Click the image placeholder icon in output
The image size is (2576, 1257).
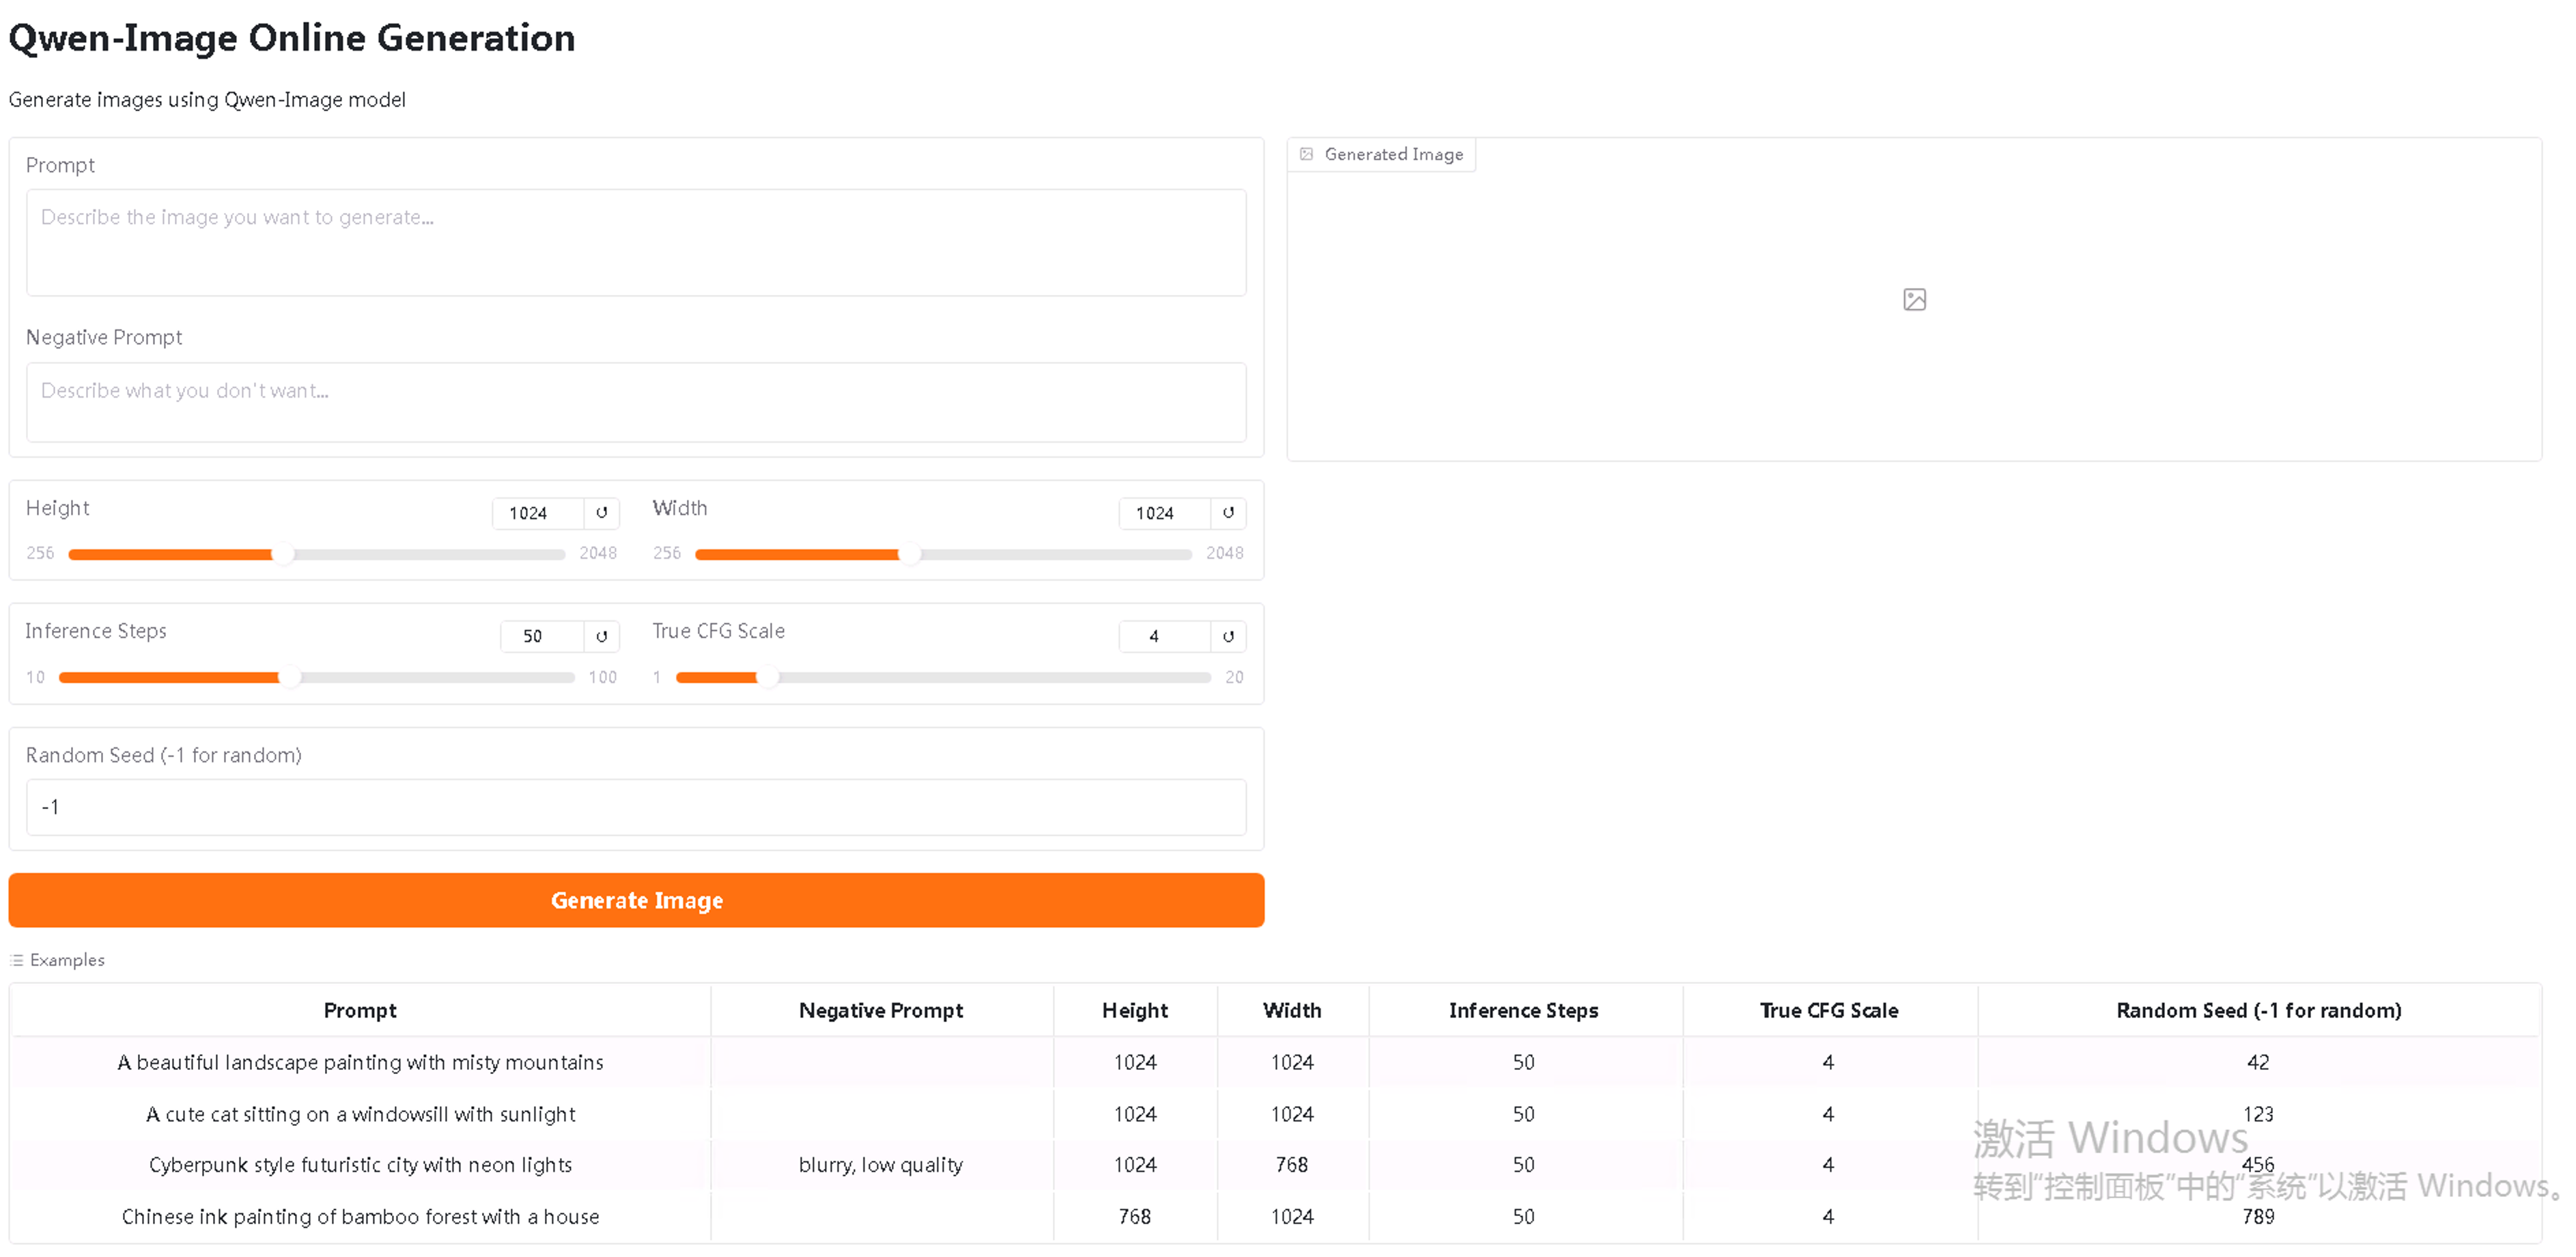[1914, 300]
